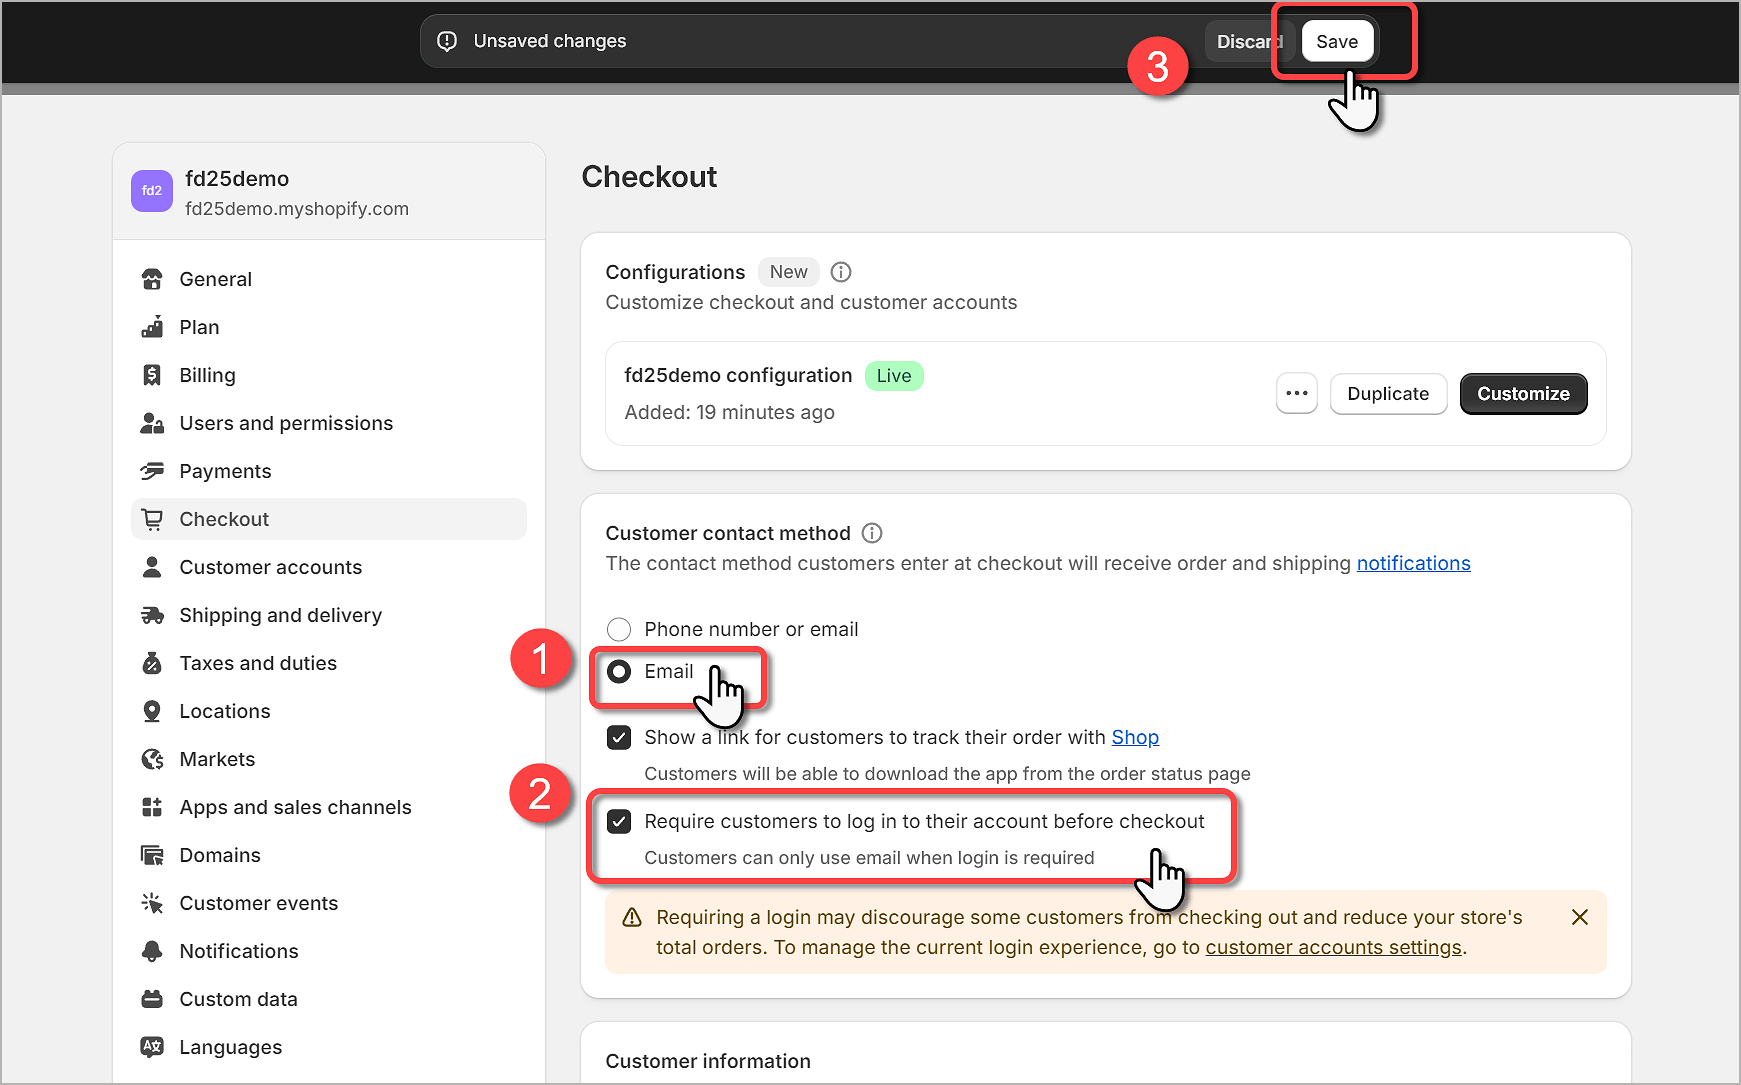The height and width of the screenshot is (1085, 1741).
Task: Click the General settings store icon
Action: click(x=152, y=279)
